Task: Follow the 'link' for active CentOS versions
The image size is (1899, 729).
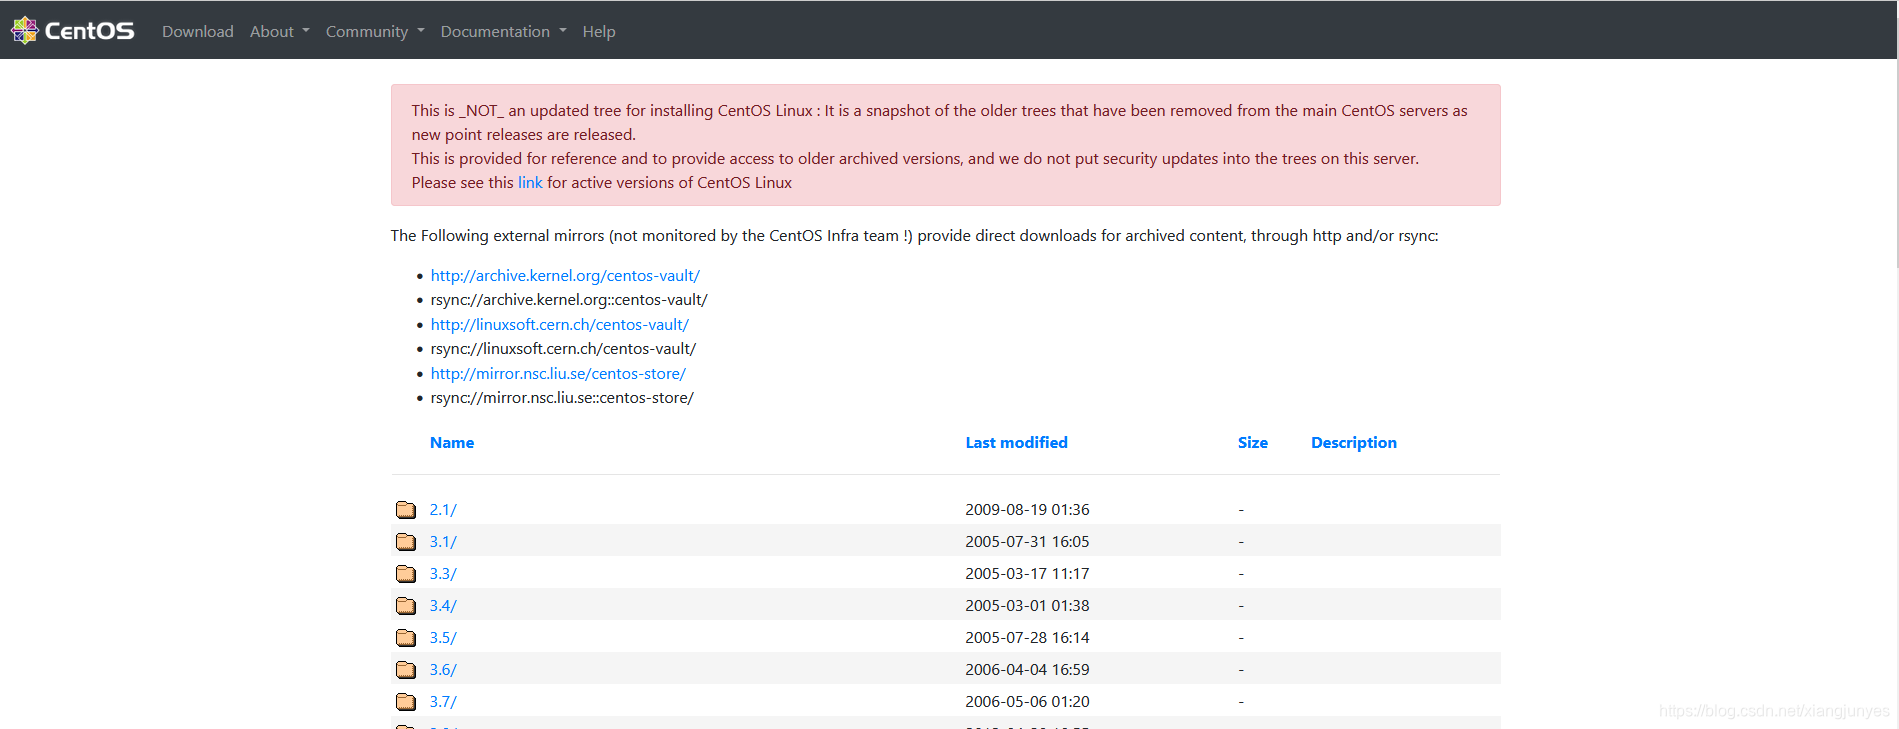Action: click(530, 183)
